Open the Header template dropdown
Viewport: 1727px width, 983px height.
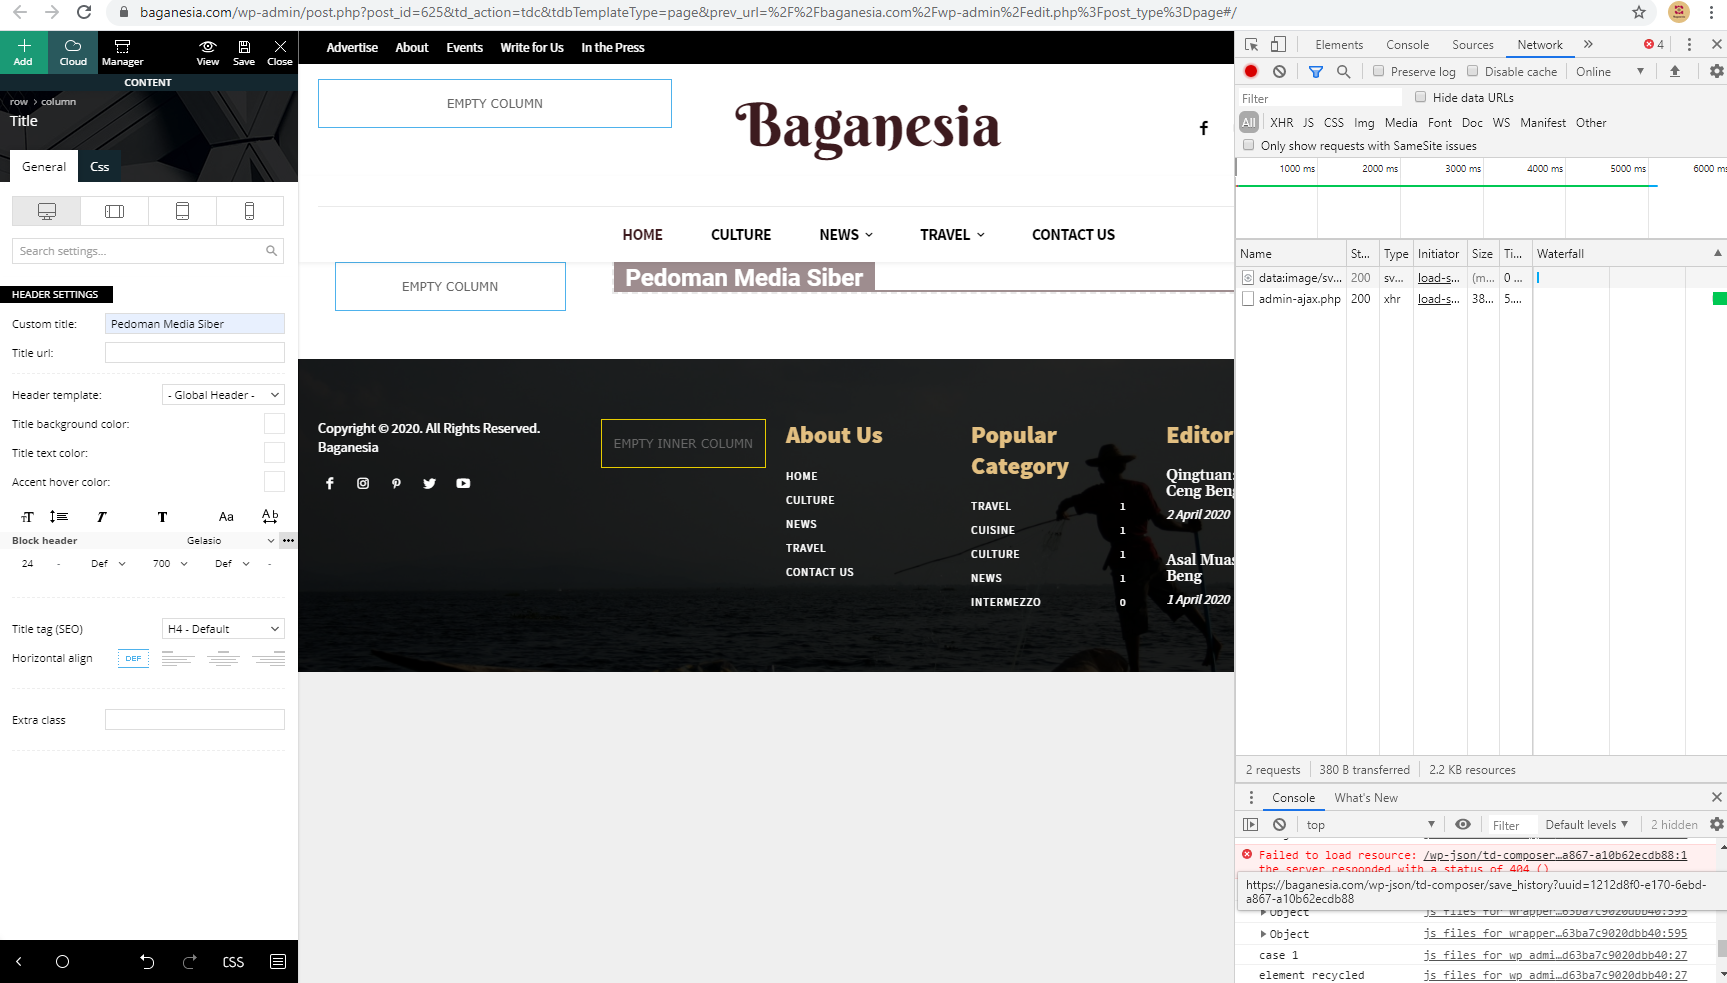point(223,395)
